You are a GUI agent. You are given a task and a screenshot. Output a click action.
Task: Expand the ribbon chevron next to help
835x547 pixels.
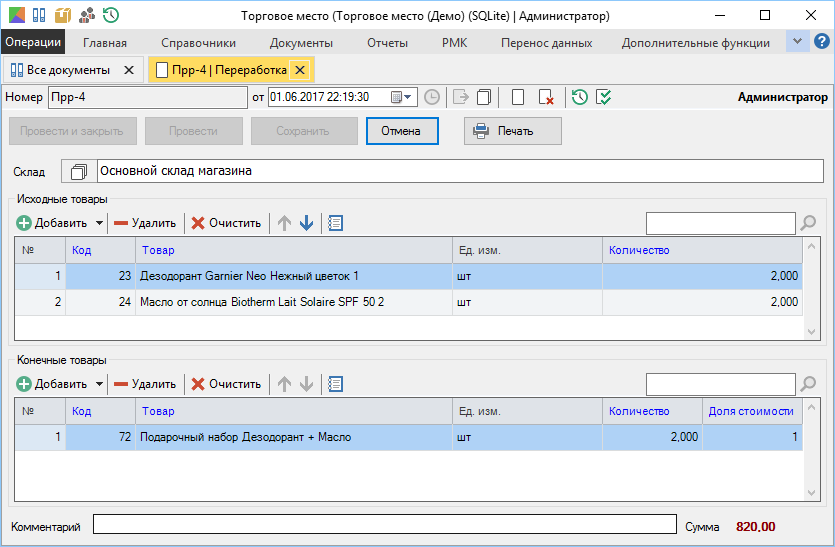797,41
